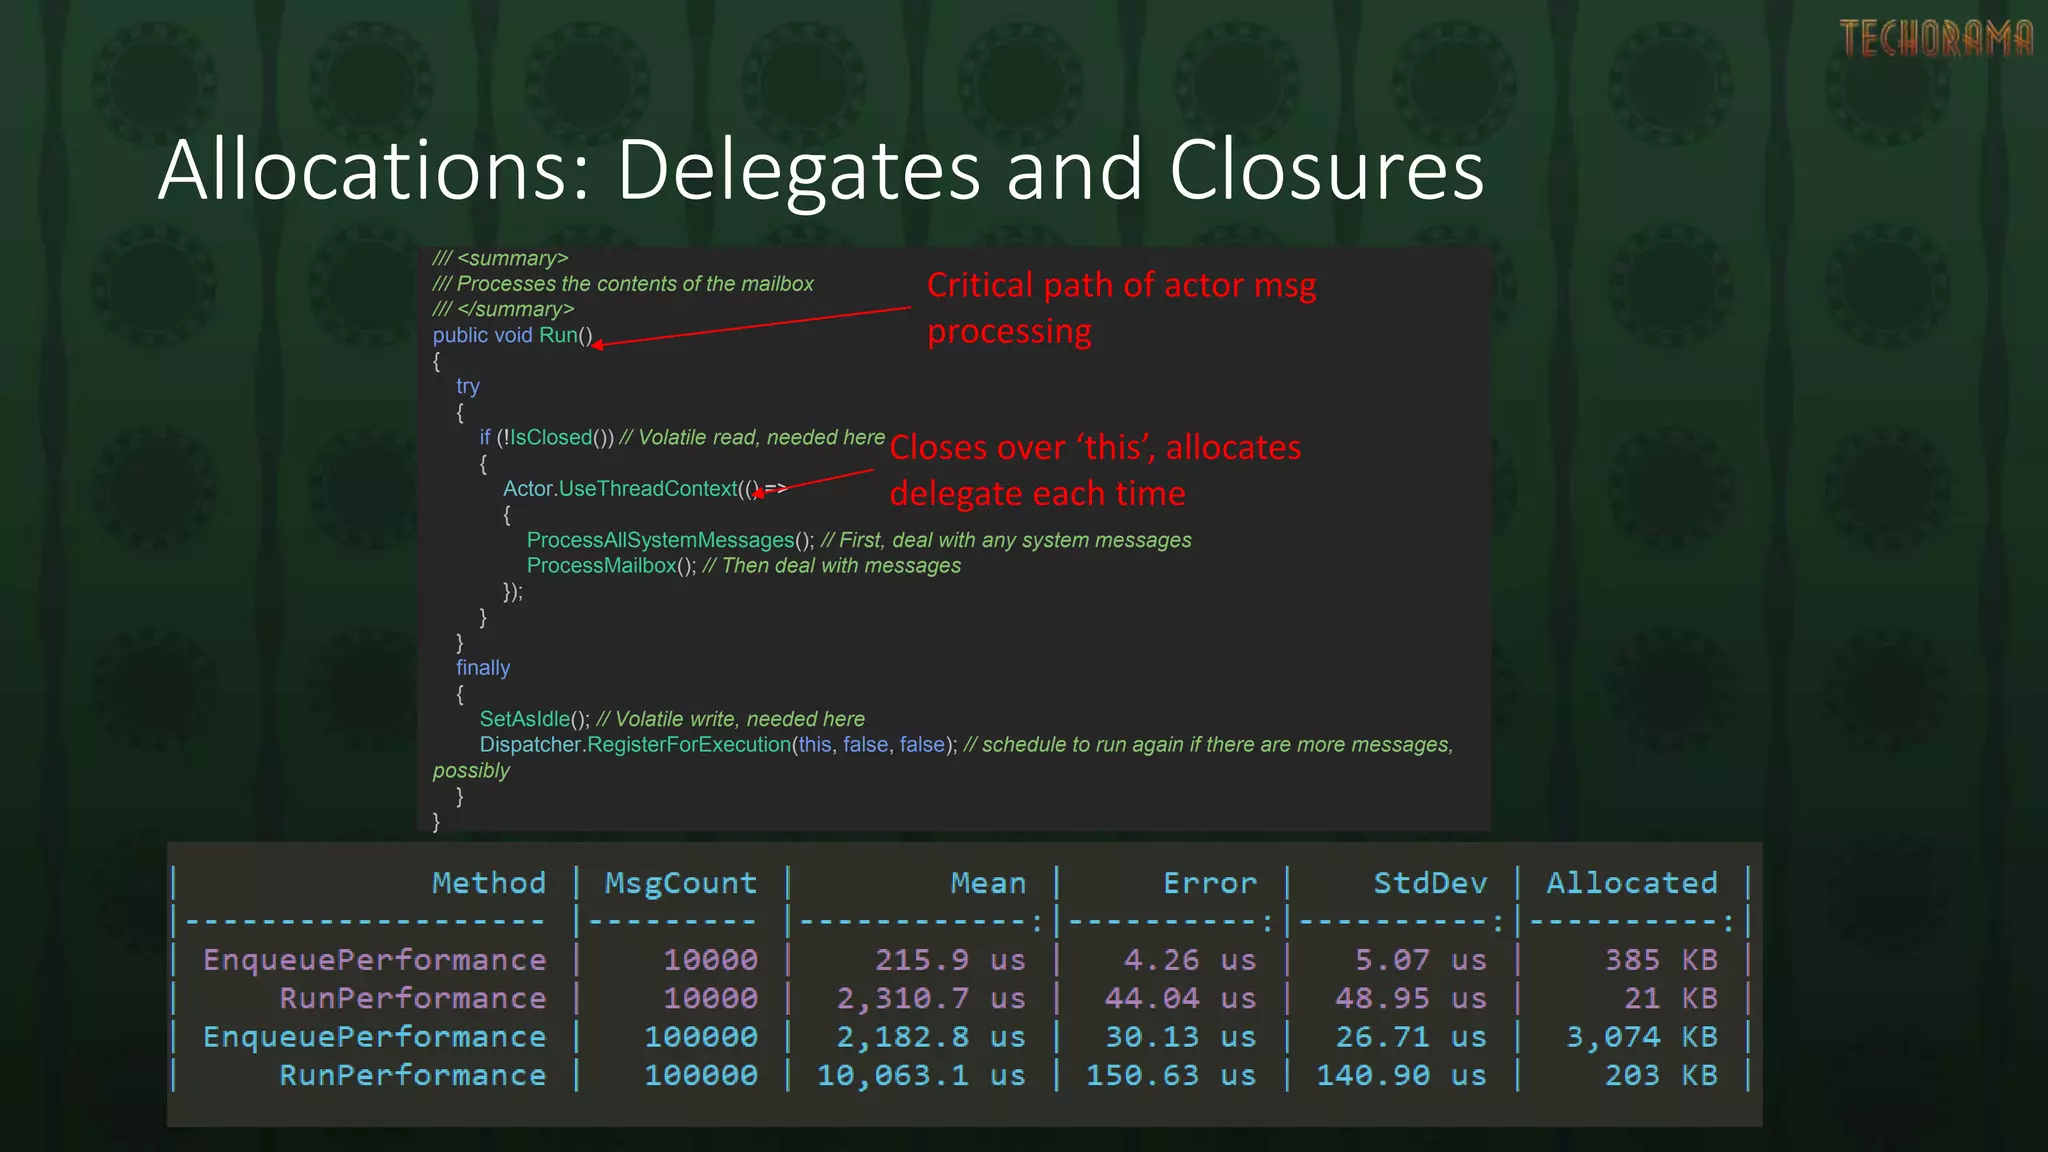This screenshot has height=1152, width=2048.
Task: Click the mean value '2,182.8 us'
Action: pos(932,1037)
